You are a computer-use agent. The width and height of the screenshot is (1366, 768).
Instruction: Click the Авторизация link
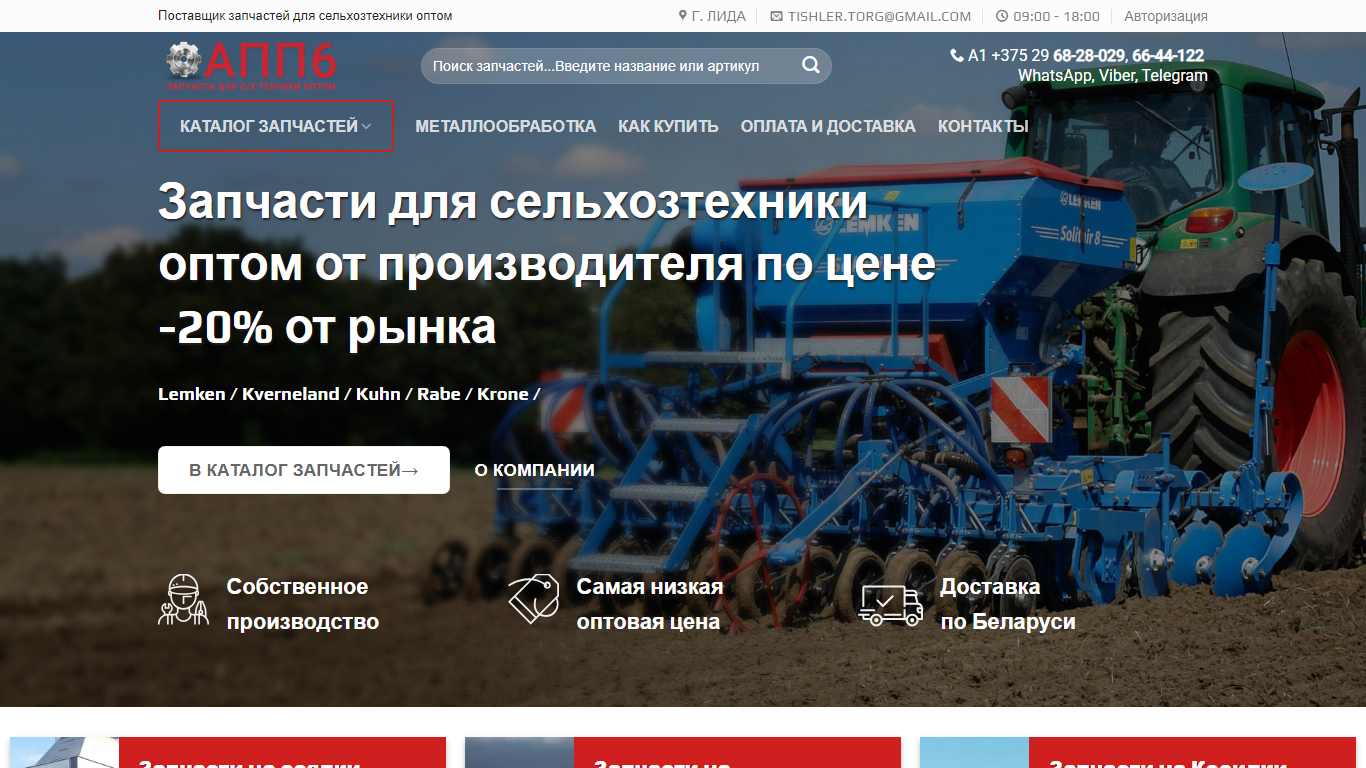point(1166,16)
